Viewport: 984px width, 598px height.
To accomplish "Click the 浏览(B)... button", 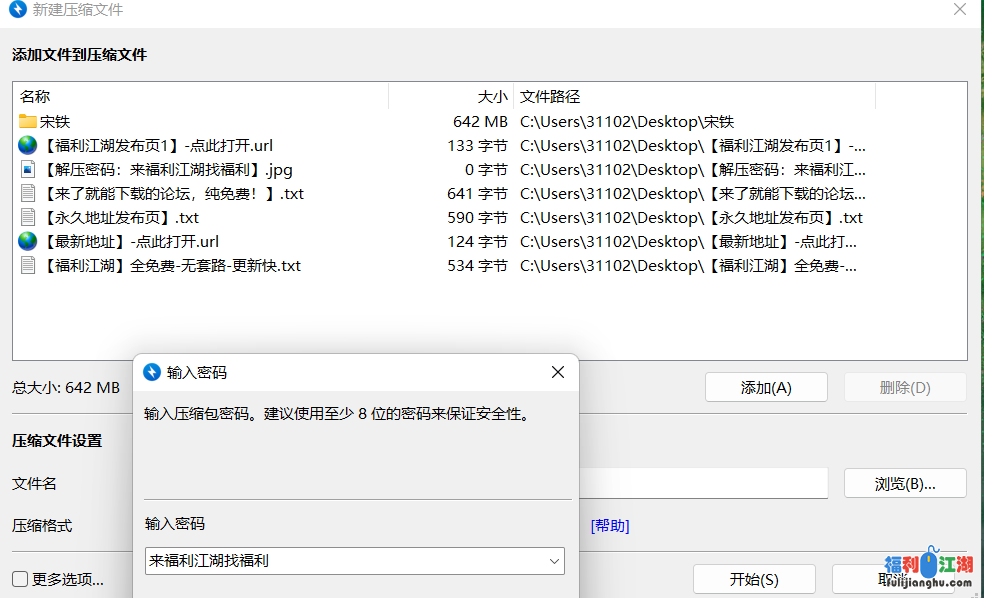I will (904, 484).
